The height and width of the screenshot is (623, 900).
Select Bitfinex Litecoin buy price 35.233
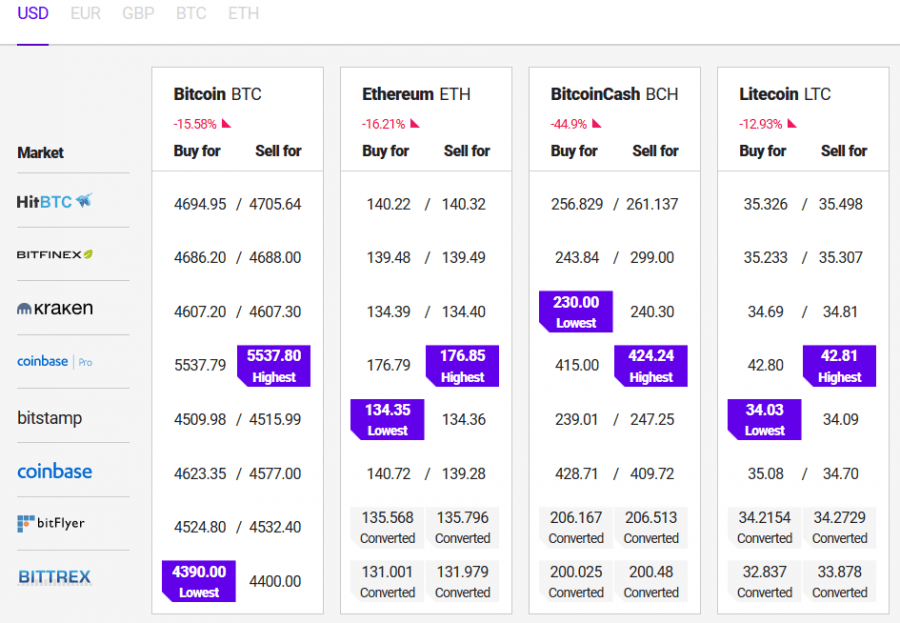click(x=766, y=257)
